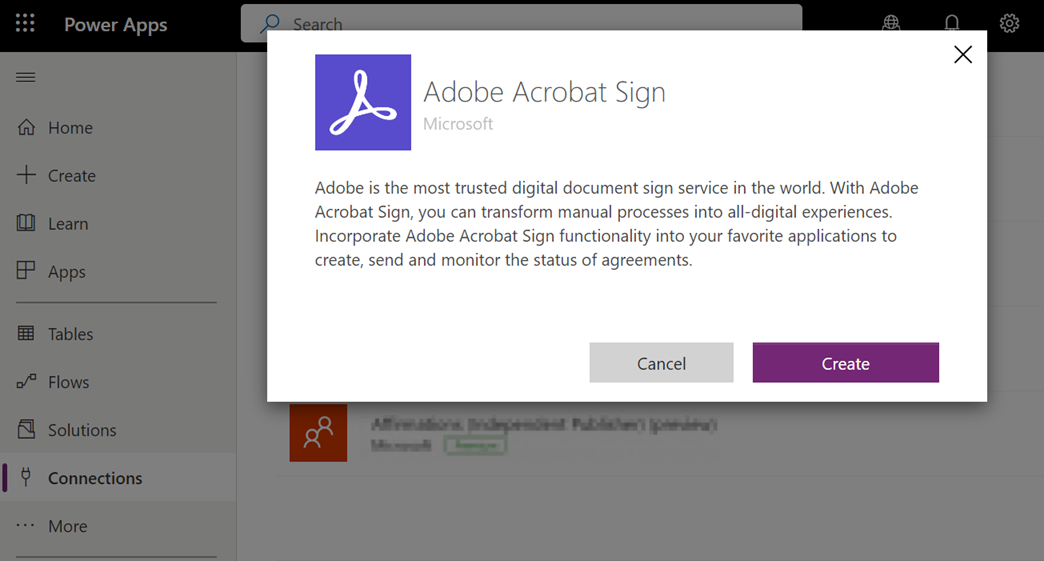
Task: Click into the Search field
Action: [x=521, y=23]
